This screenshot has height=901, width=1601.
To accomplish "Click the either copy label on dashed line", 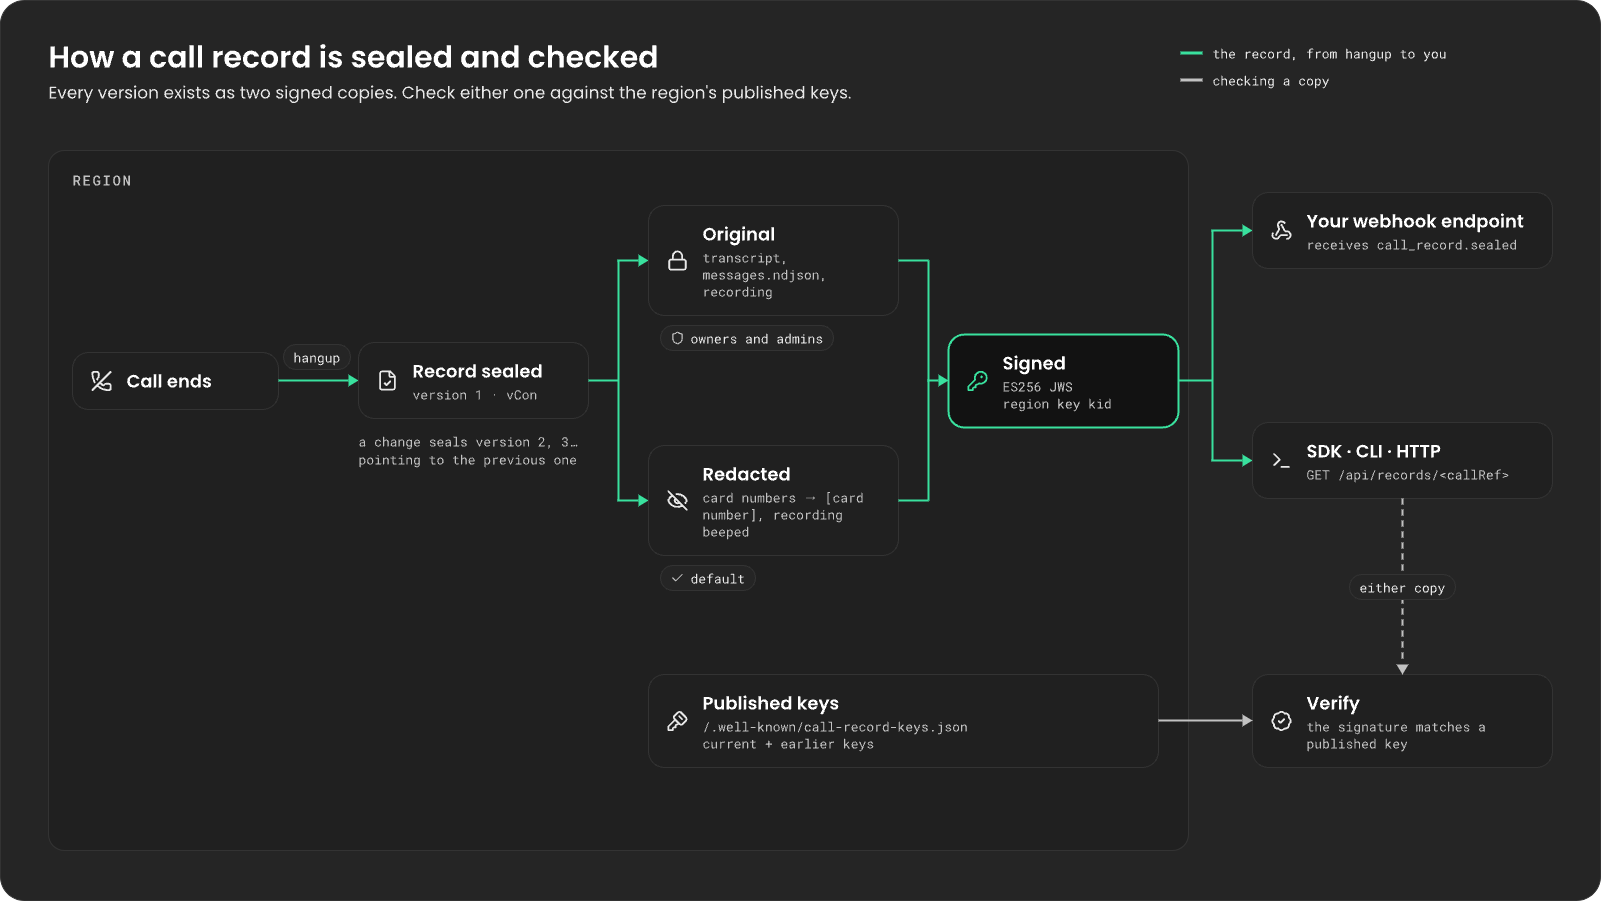I will tap(1401, 588).
